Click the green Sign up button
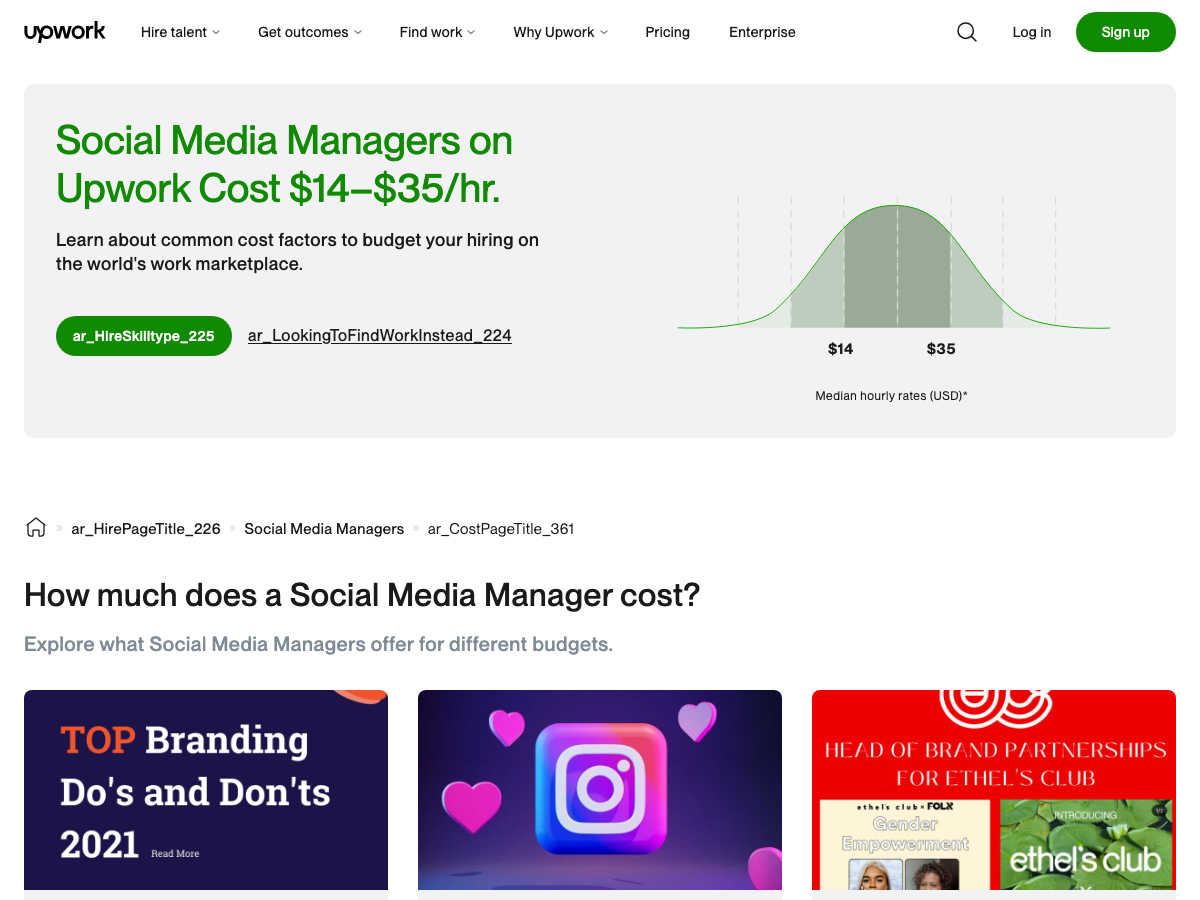This screenshot has width=1200, height=900. click(x=1126, y=32)
